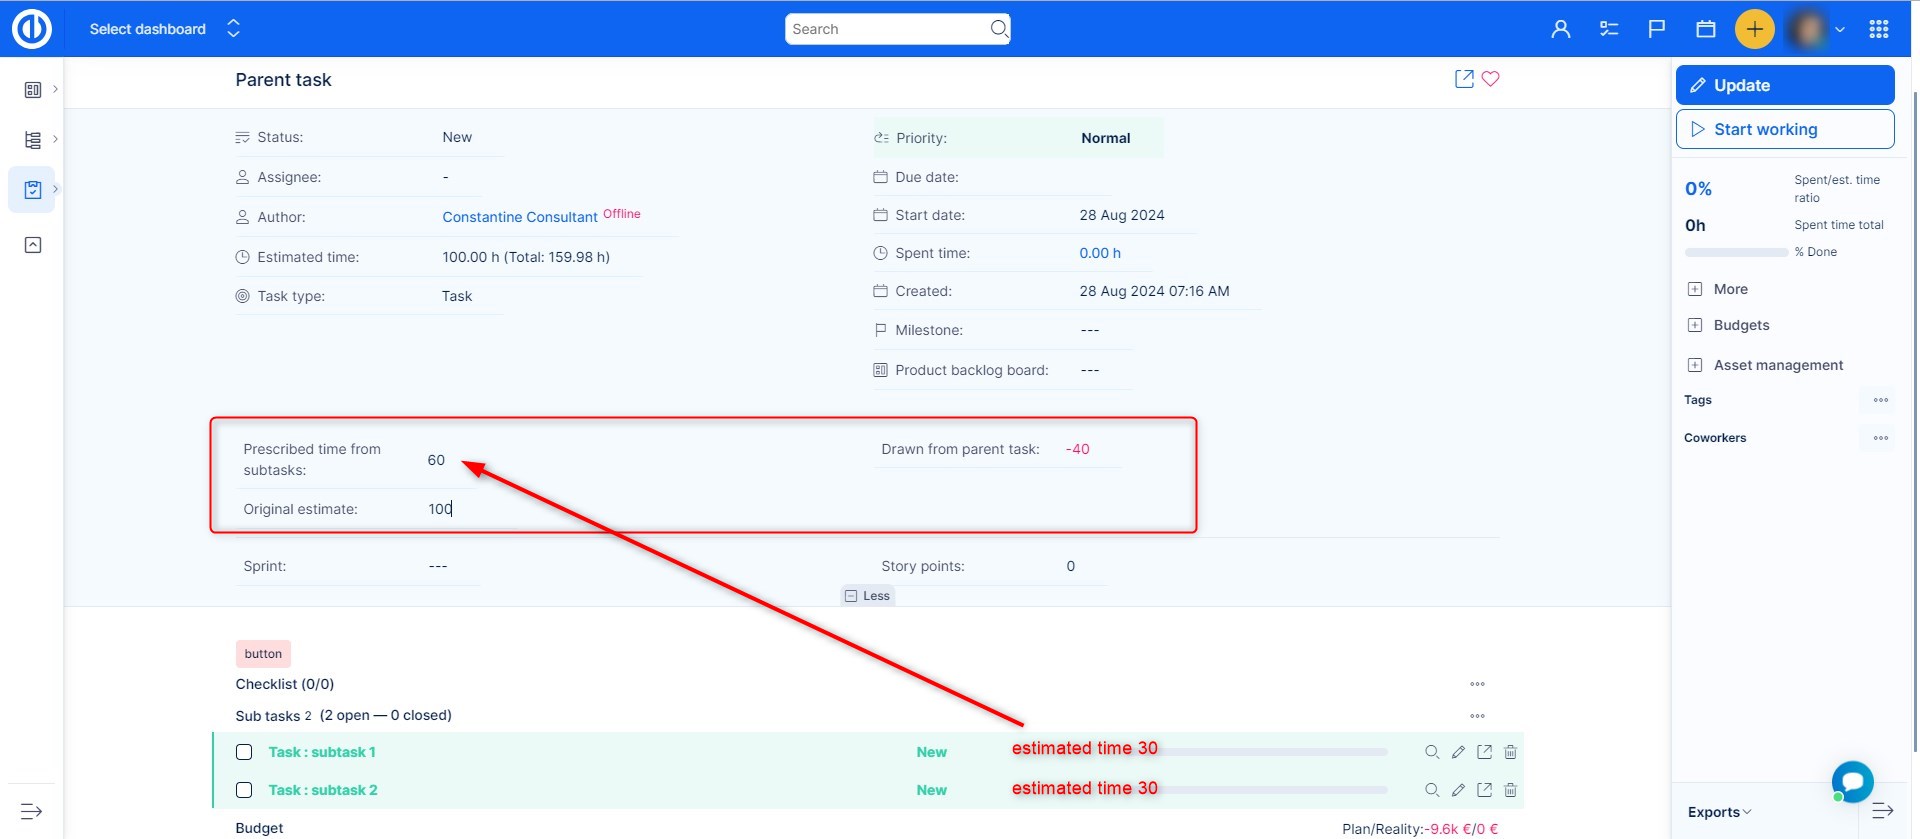
Task: Delete subtask 1 with trash icon
Action: pyautogui.click(x=1510, y=752)
